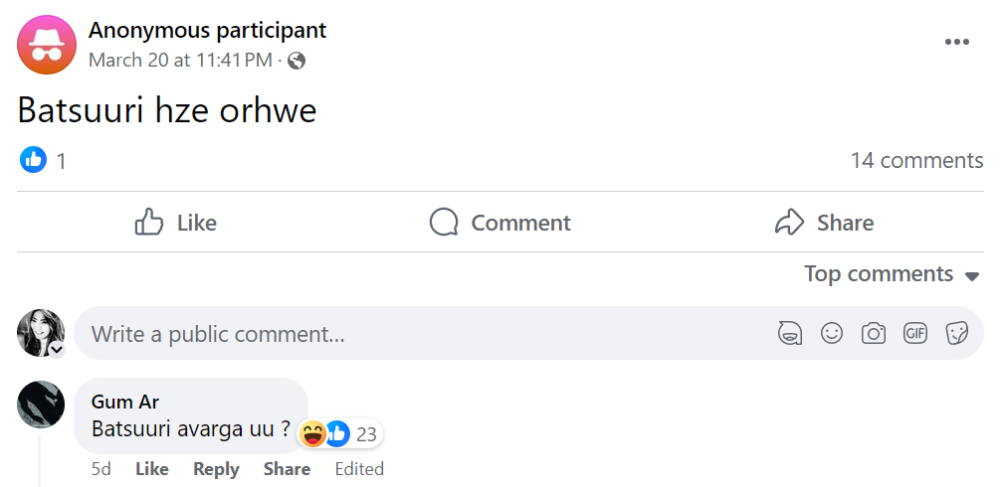
Task: Open the GIF picker in comment box
Action: 915,334
